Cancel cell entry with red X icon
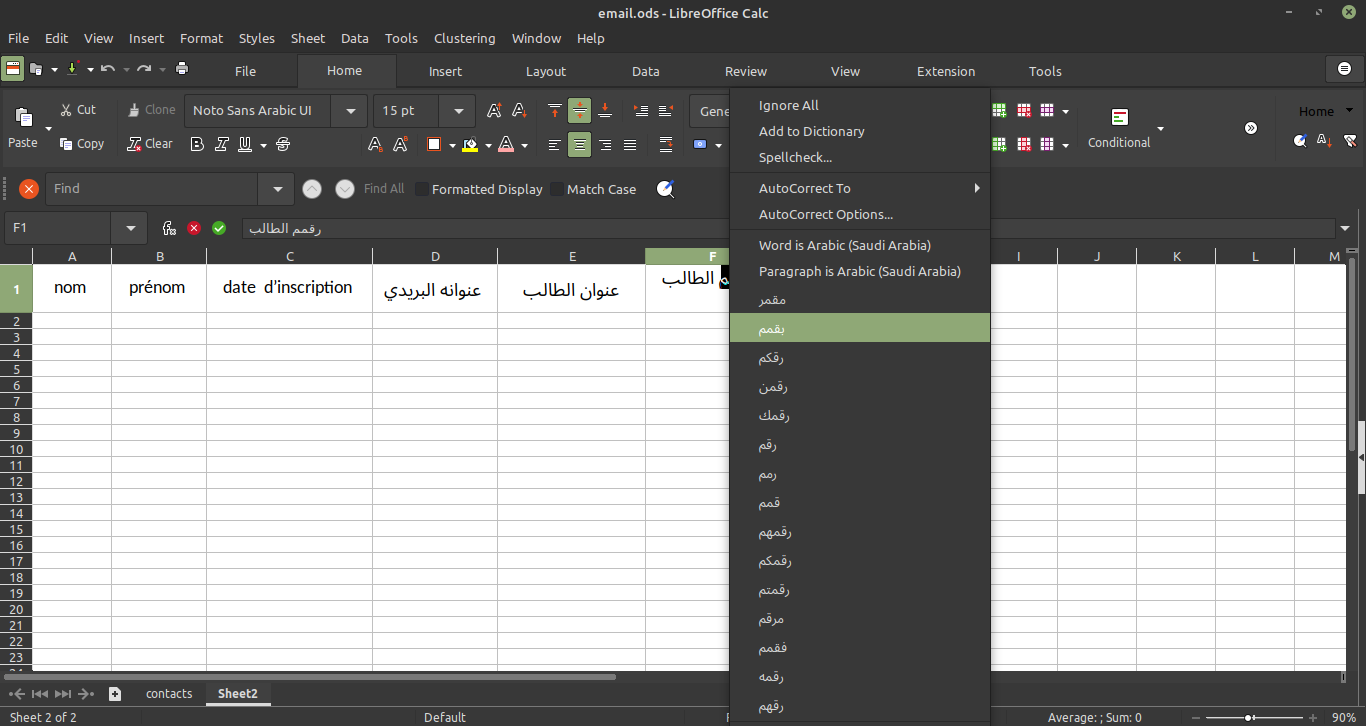The width and height of the screenshot is (1366, 726). click(x=194, y=228)
